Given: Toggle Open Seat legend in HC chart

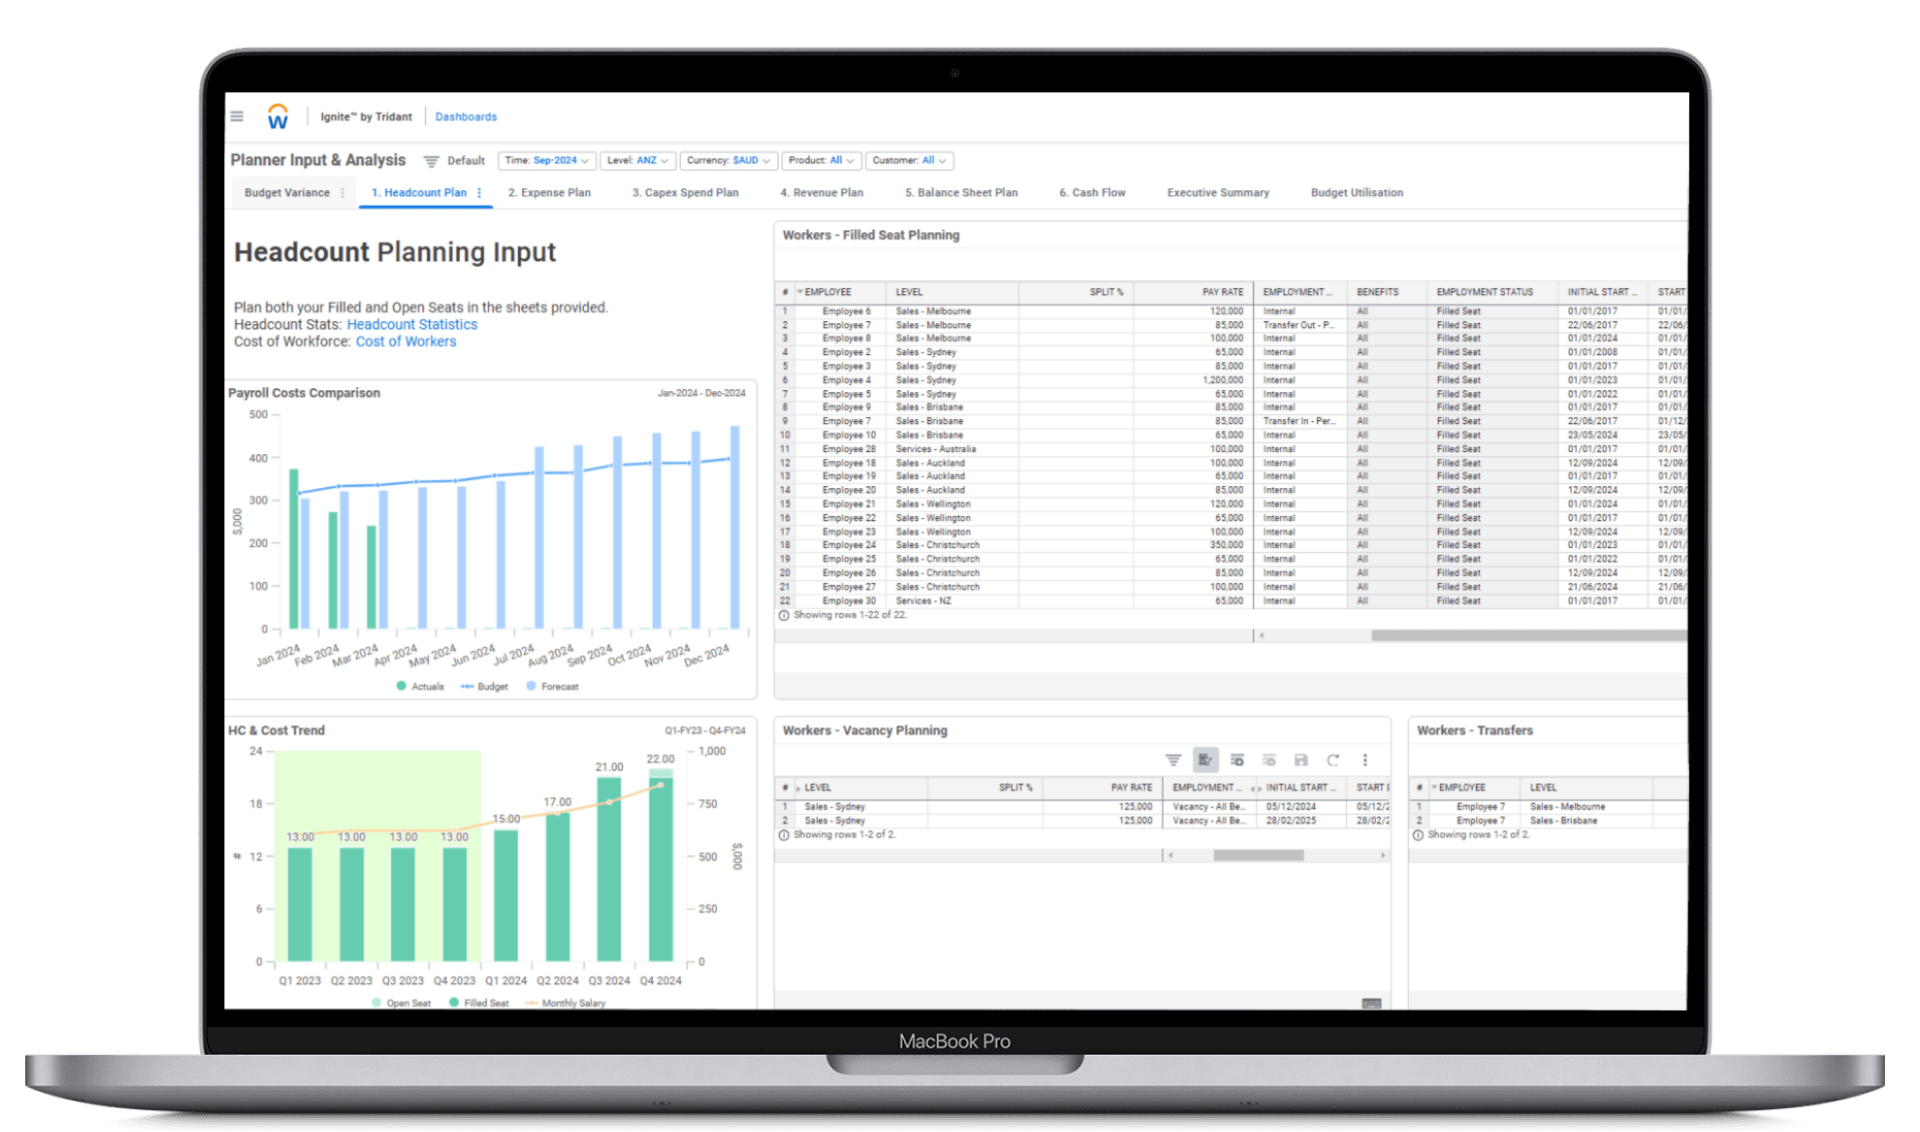Looking at the screenshot, I should 401,1003.
